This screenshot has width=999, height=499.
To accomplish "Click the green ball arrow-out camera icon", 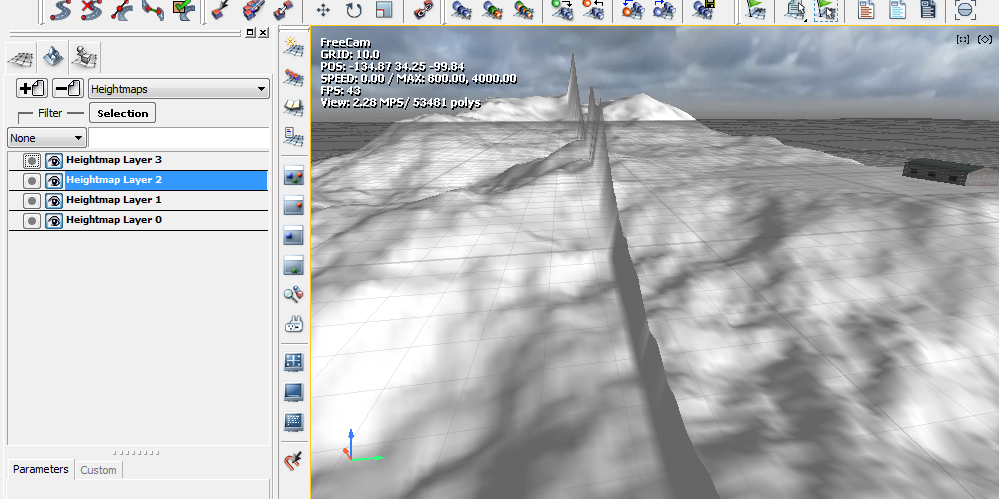I will 563,10.
